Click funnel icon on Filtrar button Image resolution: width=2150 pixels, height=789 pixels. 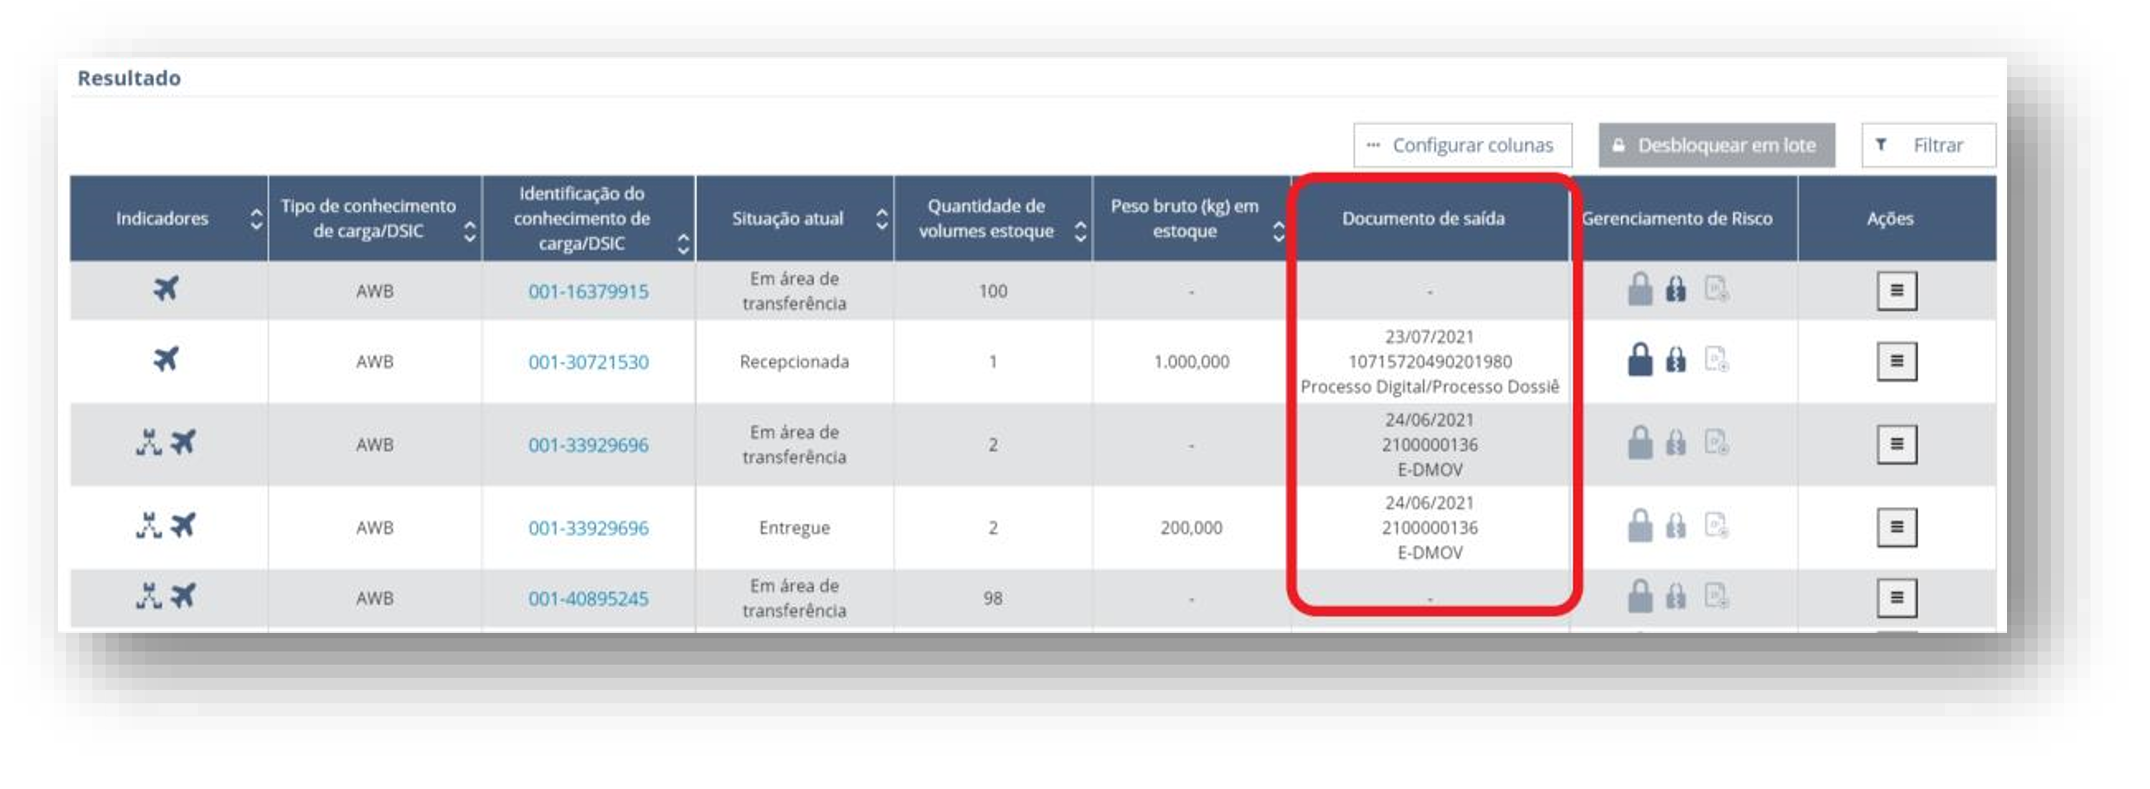pos(1881,145)
